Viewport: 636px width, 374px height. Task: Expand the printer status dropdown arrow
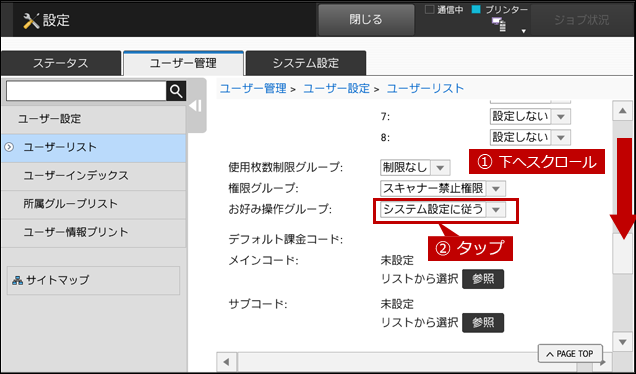[524, 31]
